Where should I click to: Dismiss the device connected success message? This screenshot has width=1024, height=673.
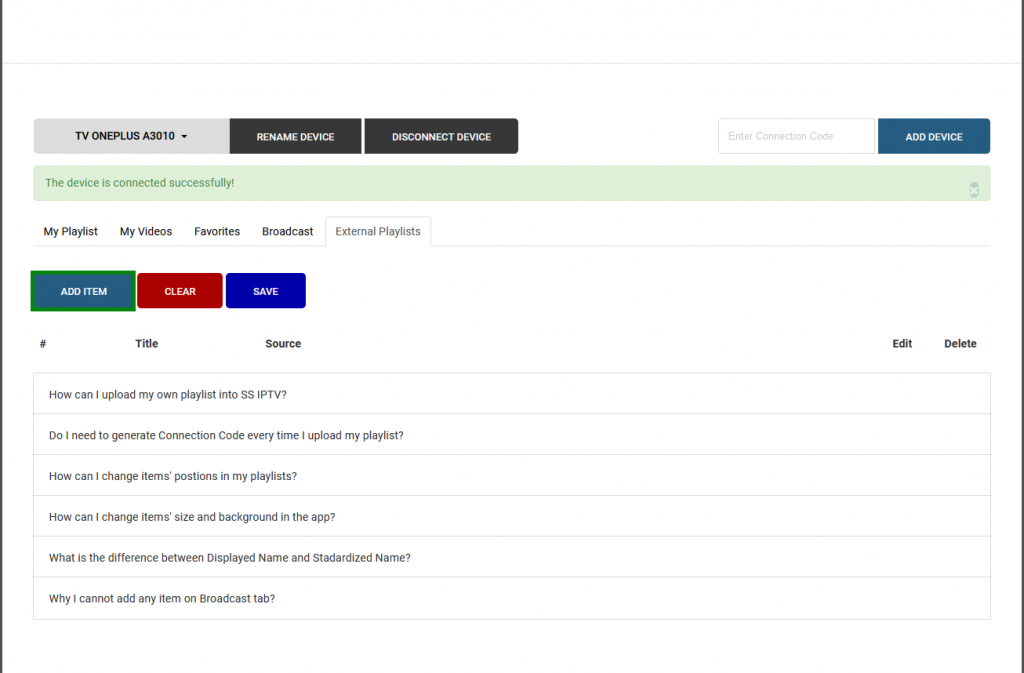pos(974,190)
